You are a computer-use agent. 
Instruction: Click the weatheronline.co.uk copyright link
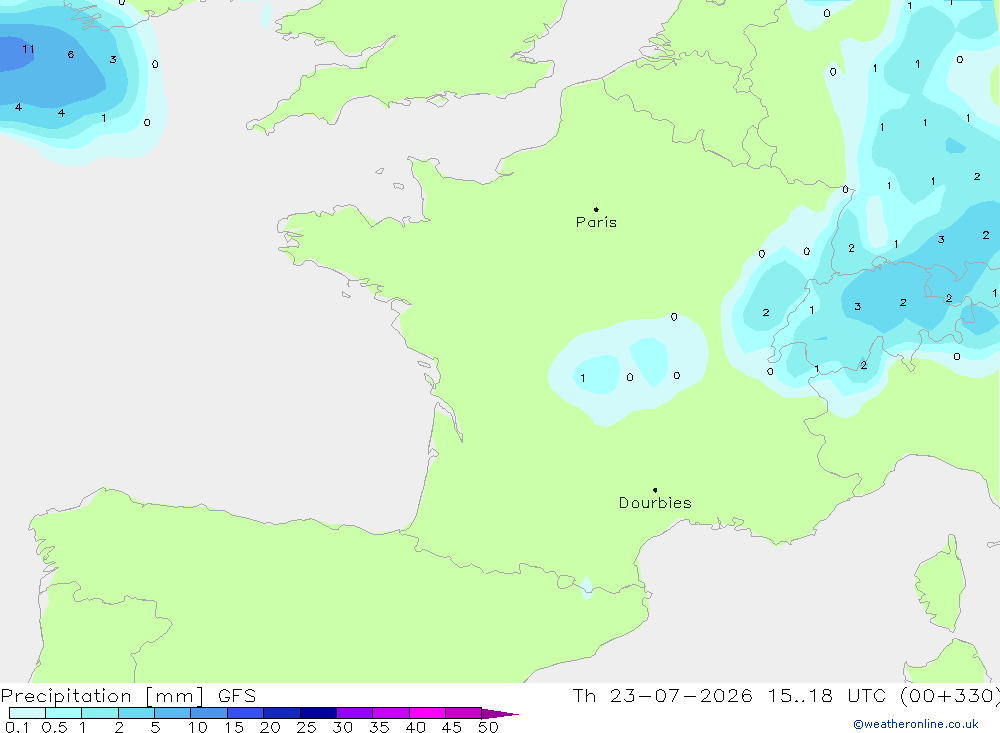click(916, 724)
